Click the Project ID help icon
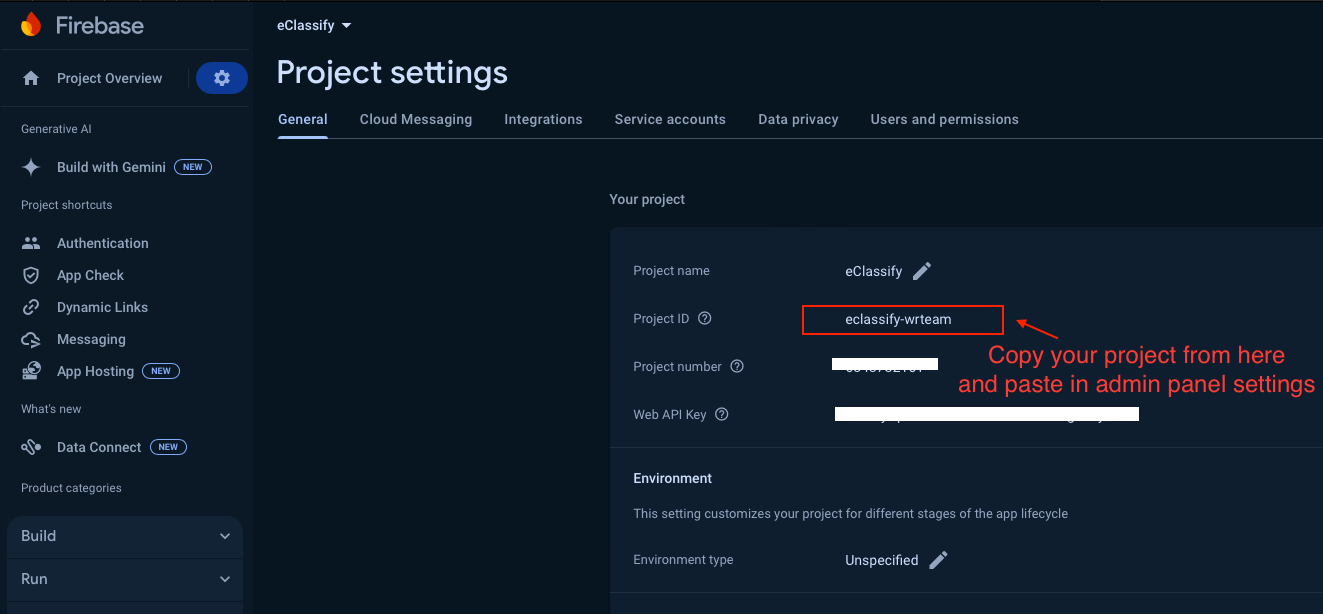1323x614 pixels. point(705,319)
